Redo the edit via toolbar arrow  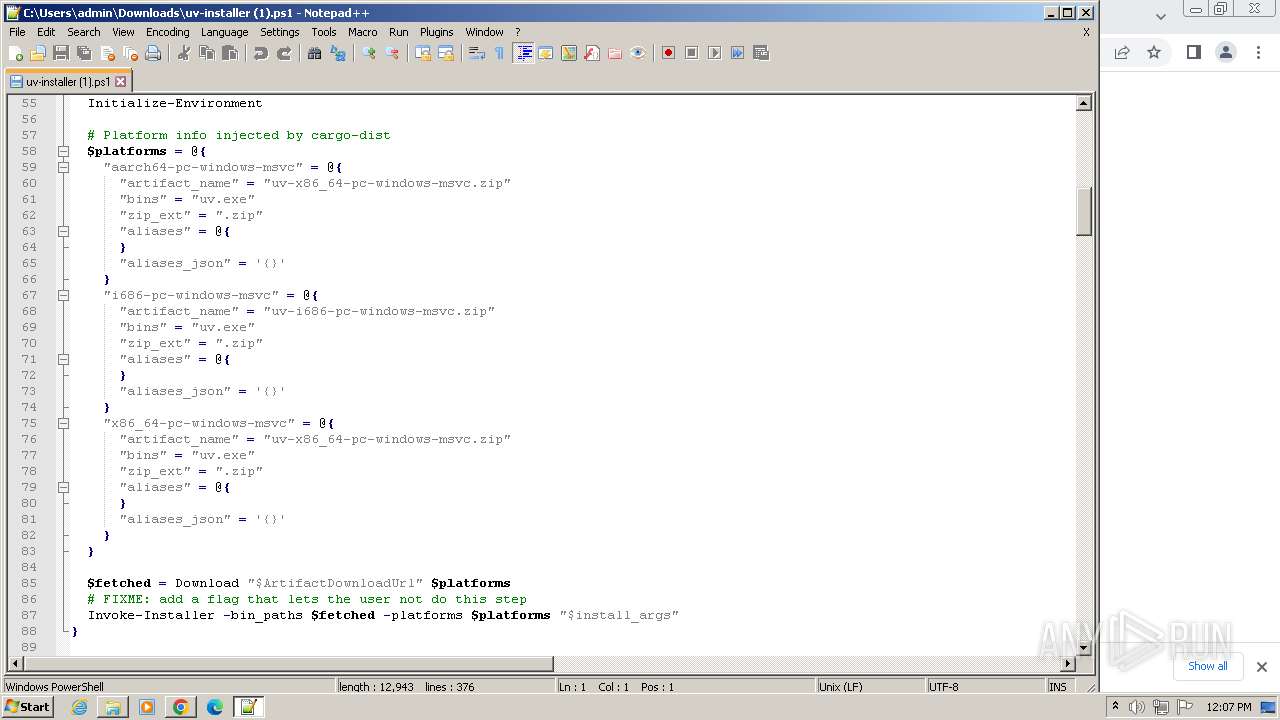(284, 53)
